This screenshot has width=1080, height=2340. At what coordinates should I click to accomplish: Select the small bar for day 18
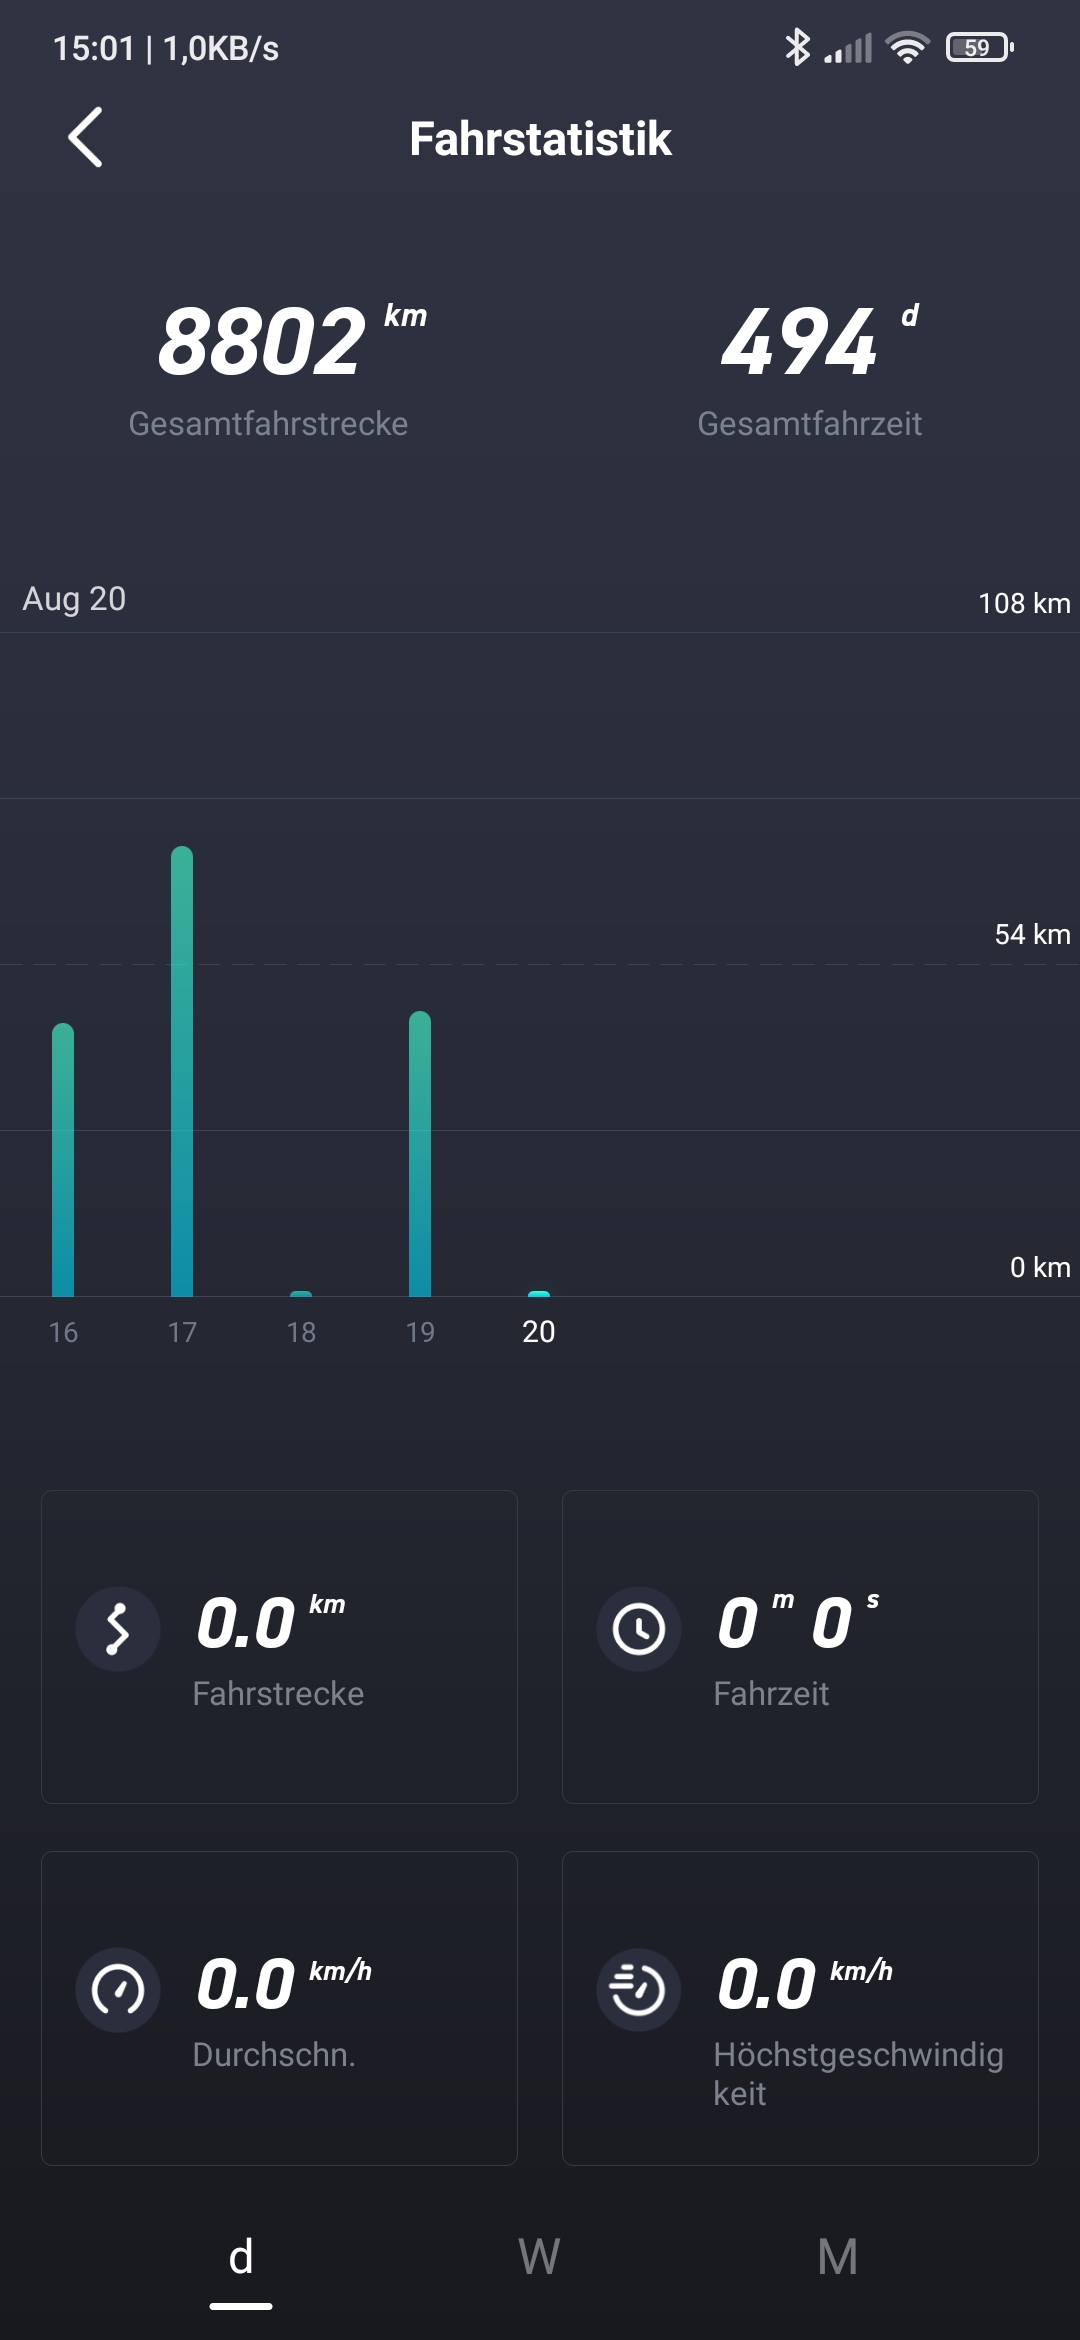tap(301, 1293)
